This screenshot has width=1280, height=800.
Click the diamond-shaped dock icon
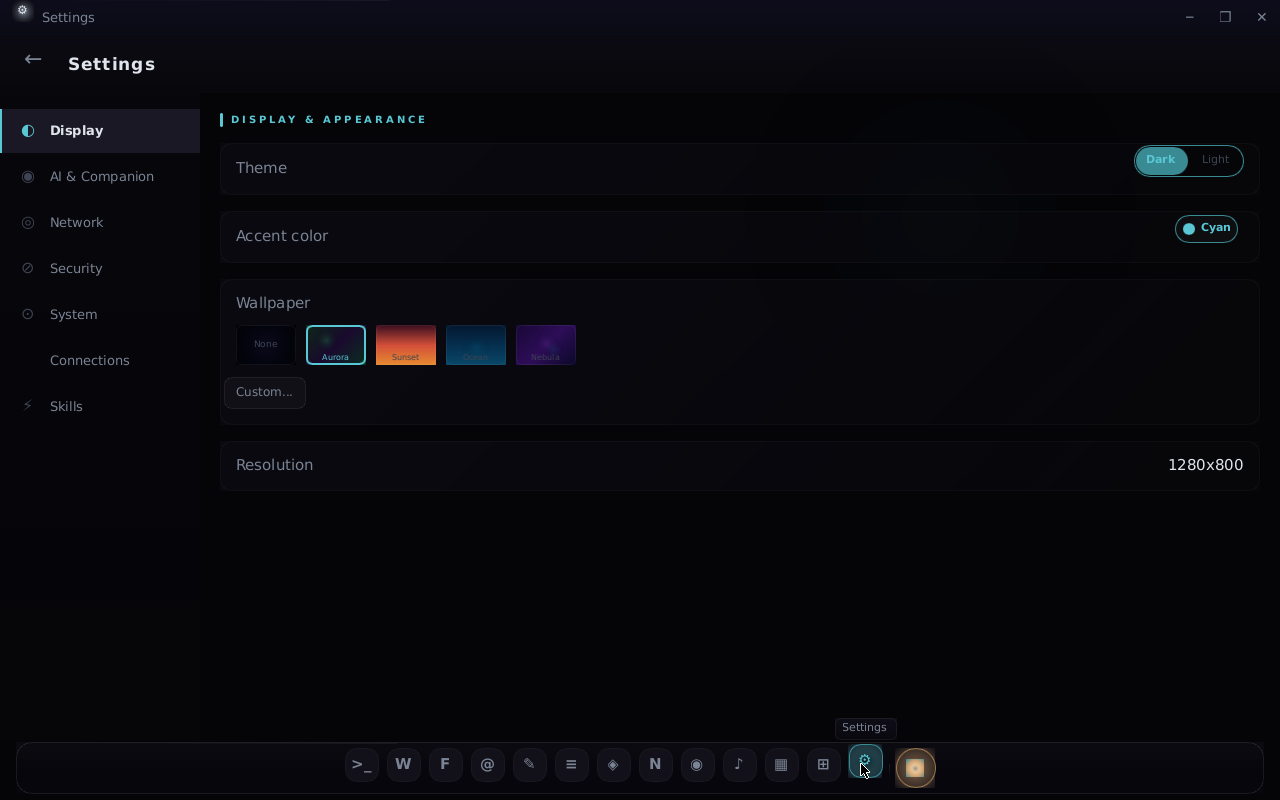tap(613, 765)
